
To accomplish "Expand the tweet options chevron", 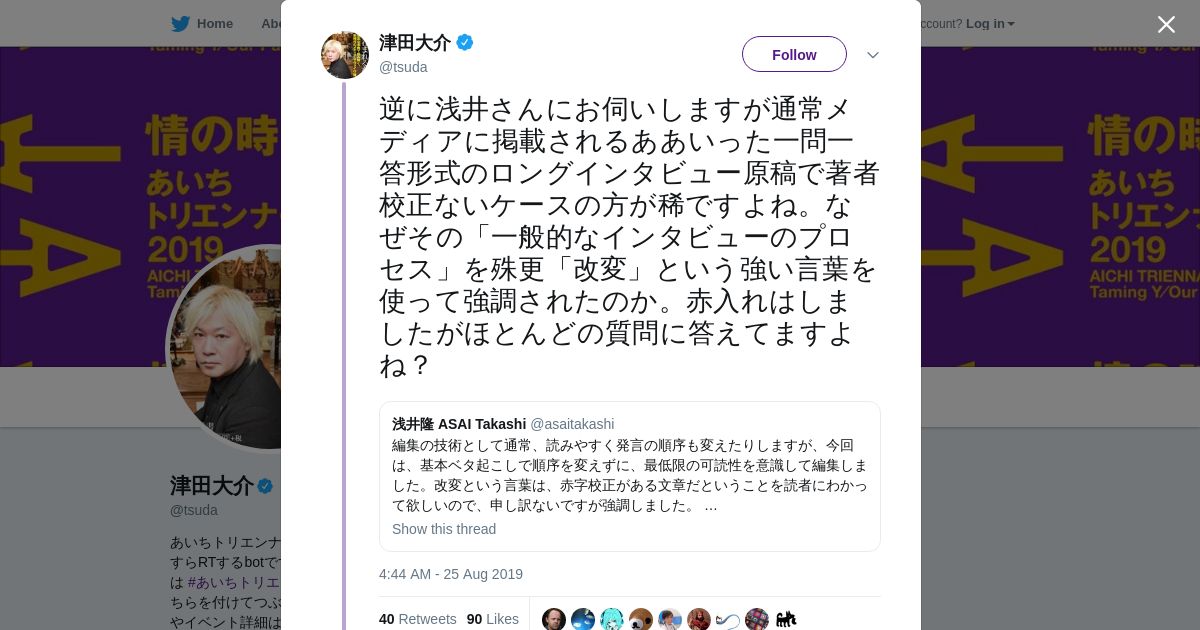I will tap(872, 55).
